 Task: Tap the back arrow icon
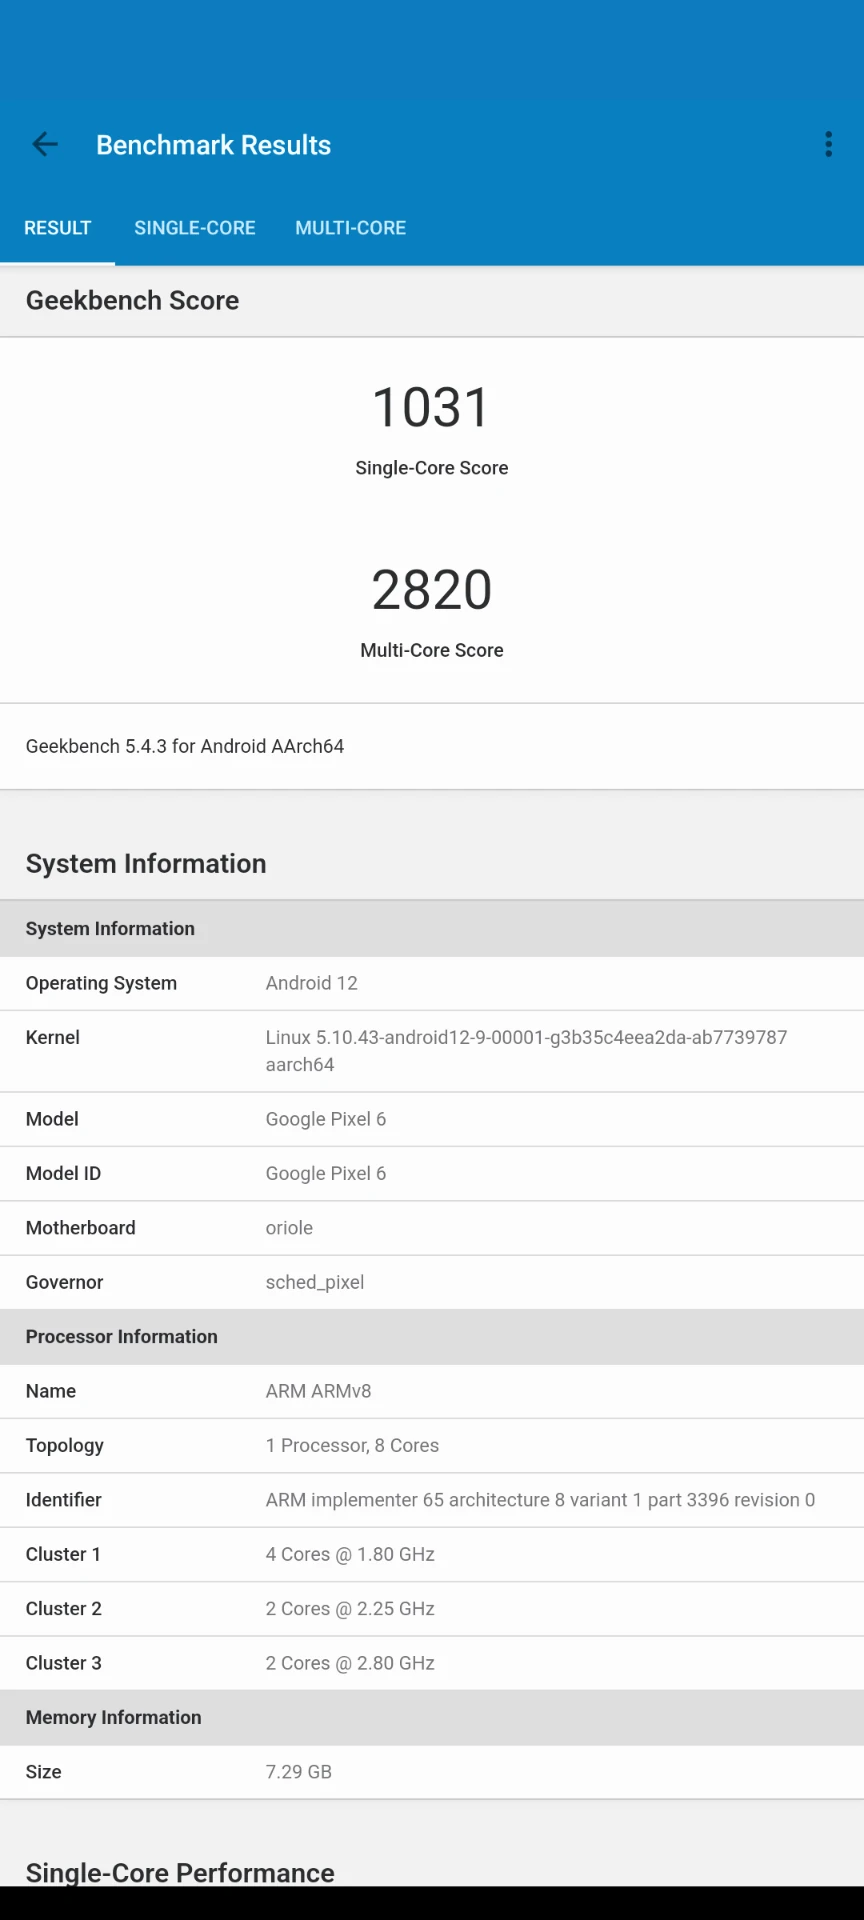45,145
